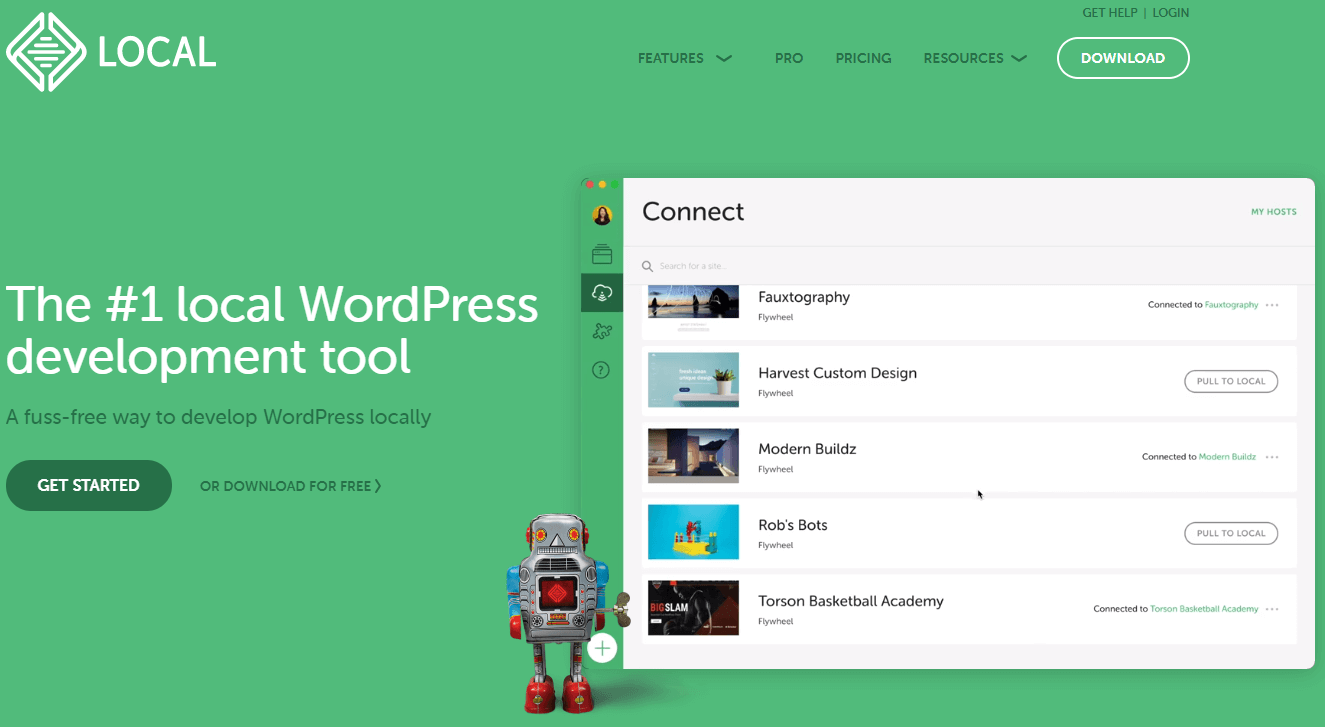Viewport: 1325px width, 727px height.
Task: Open the Connect cloud panel in sidebar
Action: point(602,292)
